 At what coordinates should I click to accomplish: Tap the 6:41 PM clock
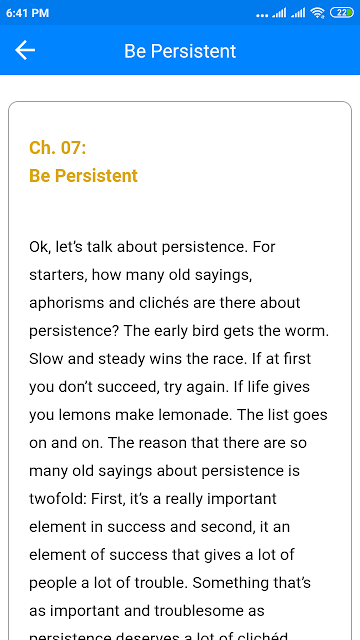[27, 13]
